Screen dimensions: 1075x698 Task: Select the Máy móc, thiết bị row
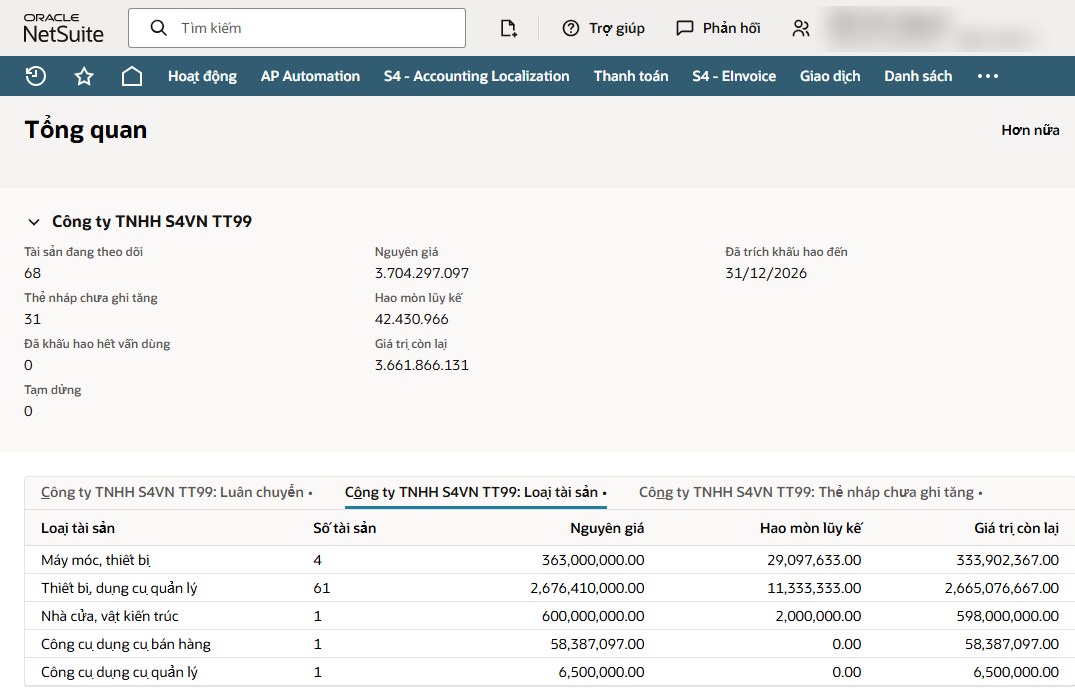click(x=549, y=560)
